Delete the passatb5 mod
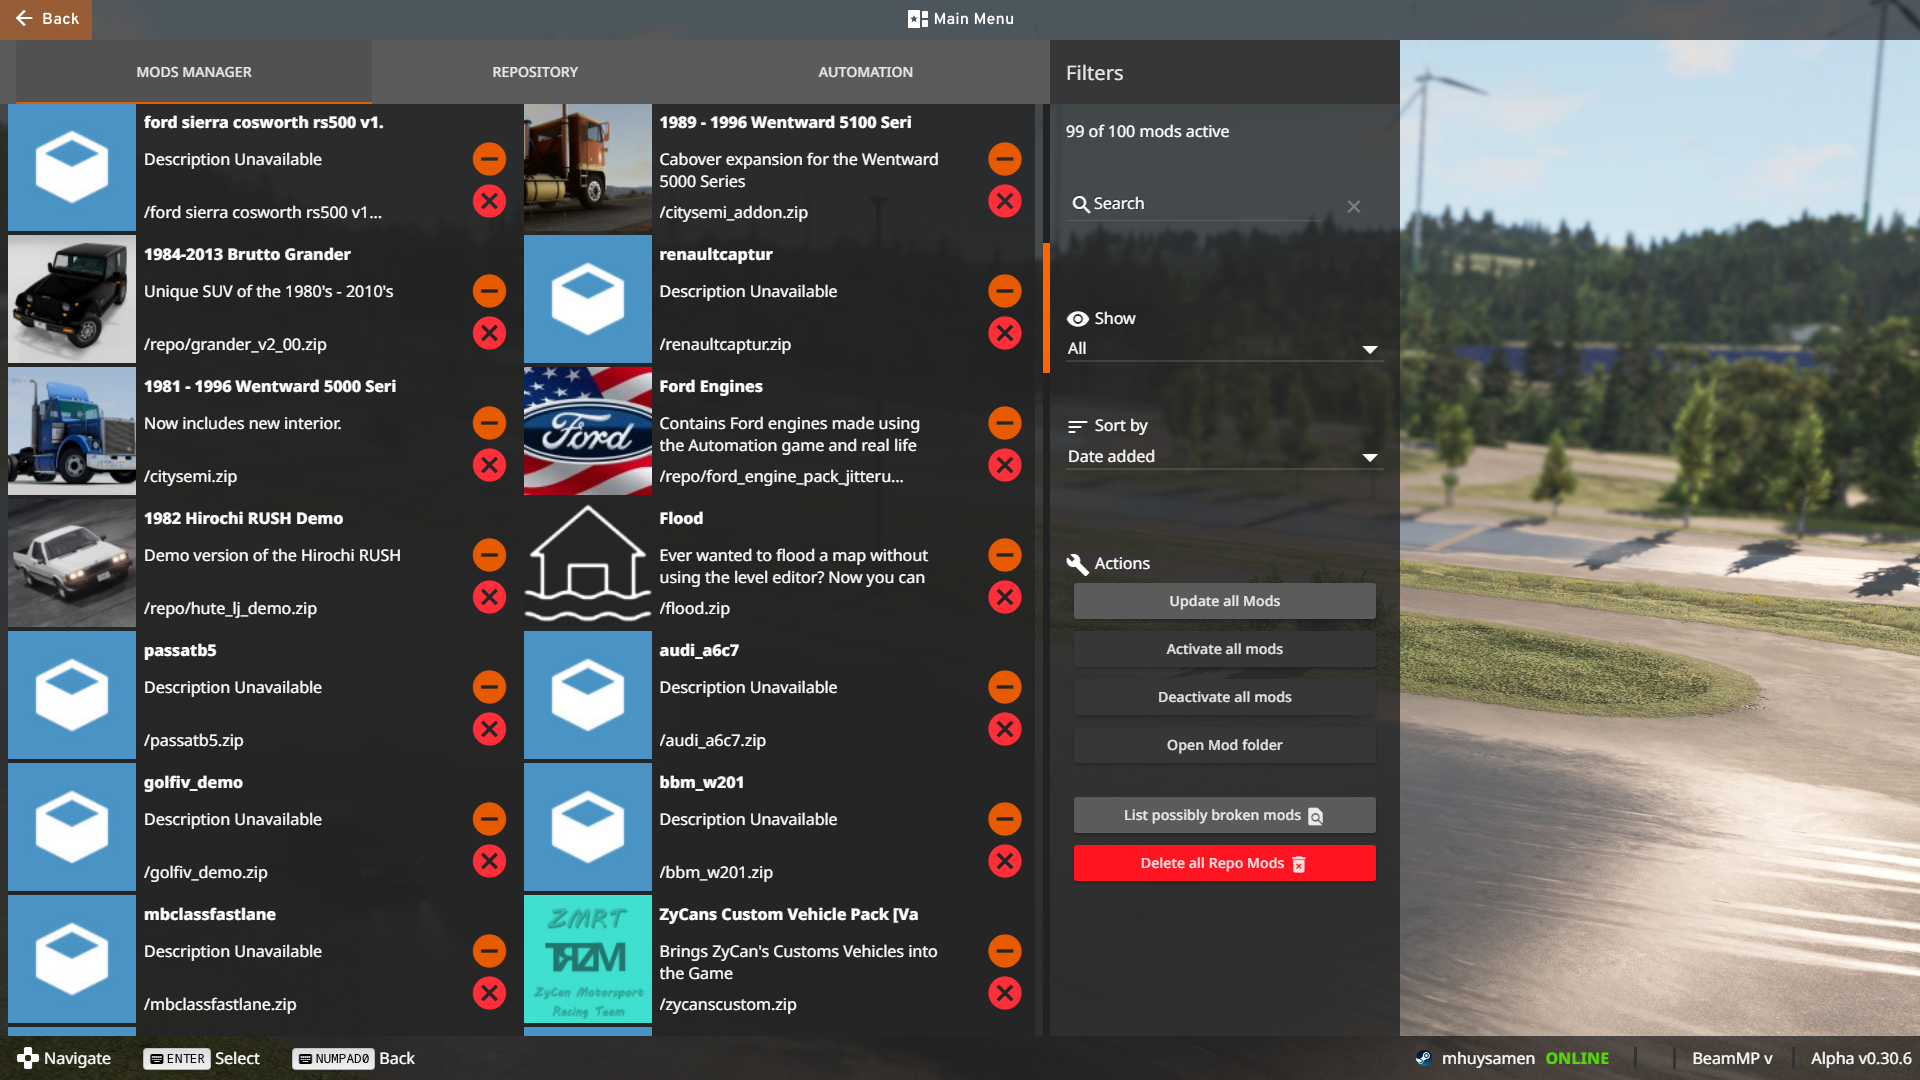The width and height of the screenshot is (1920, 1080). (489, 729)
